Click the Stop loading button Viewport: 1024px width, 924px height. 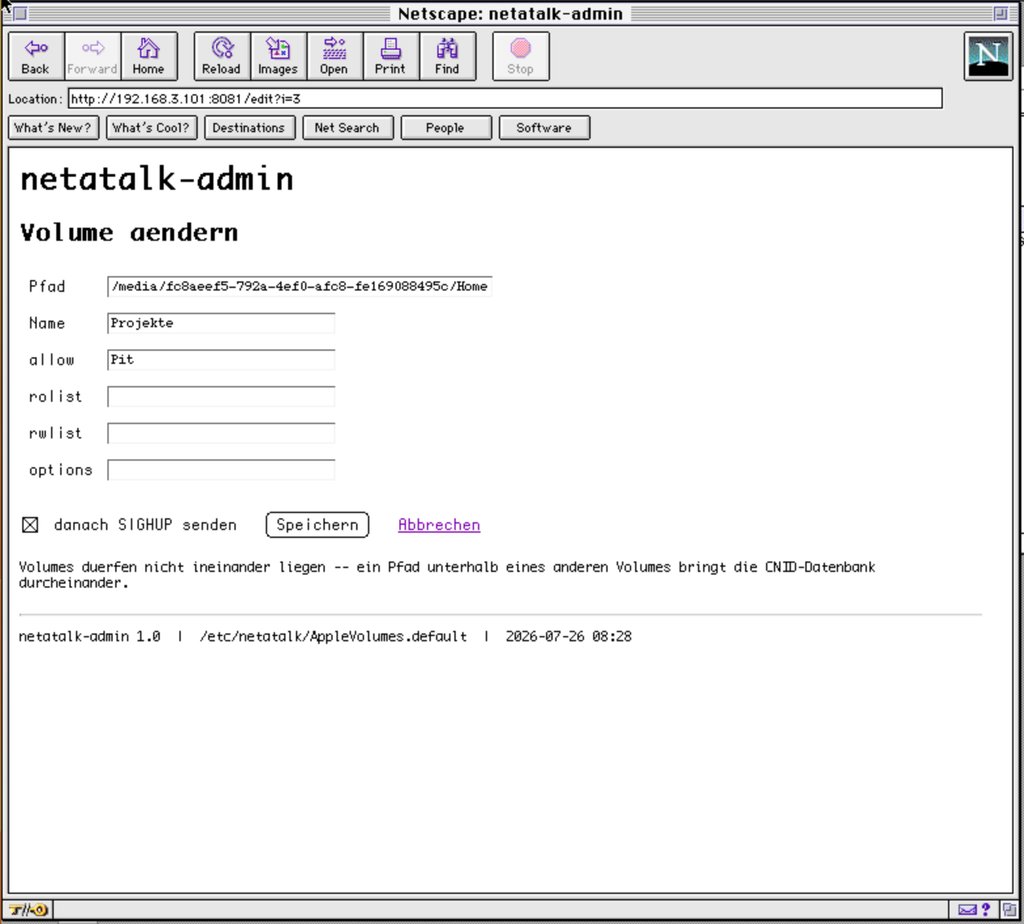click(520, 56)
